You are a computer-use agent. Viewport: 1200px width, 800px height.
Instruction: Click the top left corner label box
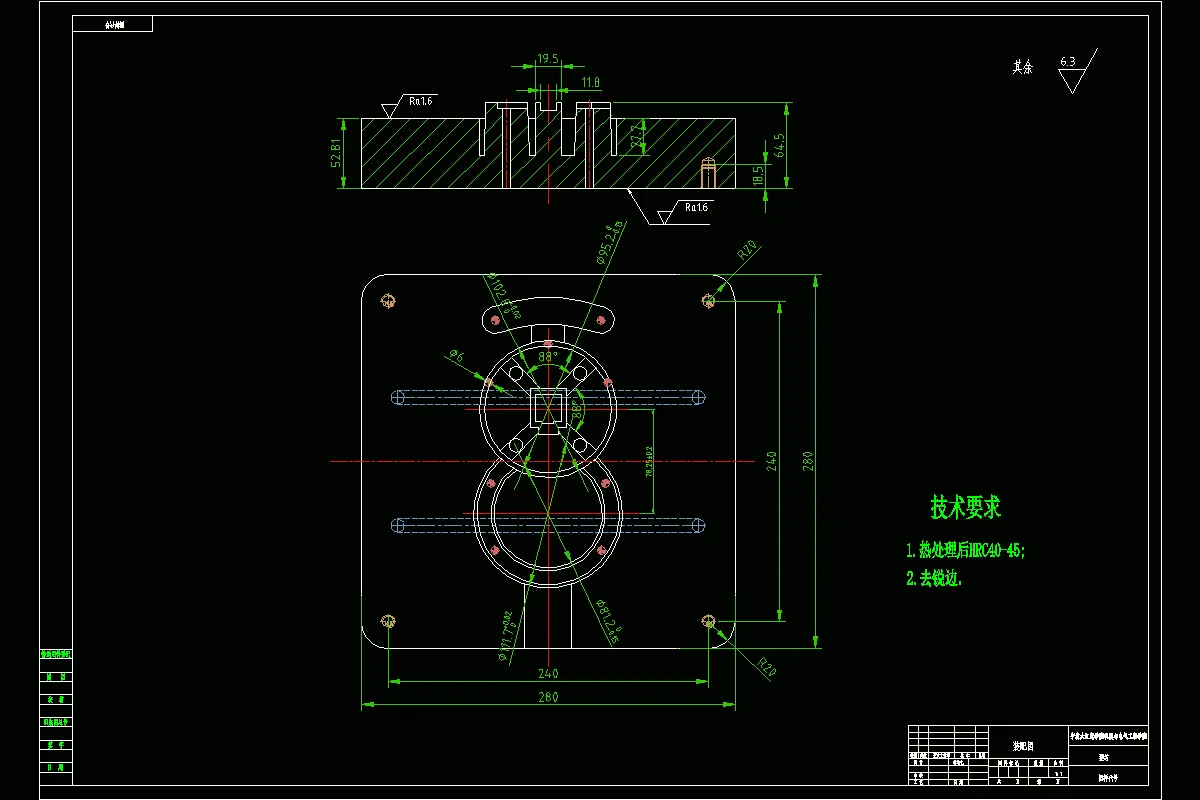point(113,25)
